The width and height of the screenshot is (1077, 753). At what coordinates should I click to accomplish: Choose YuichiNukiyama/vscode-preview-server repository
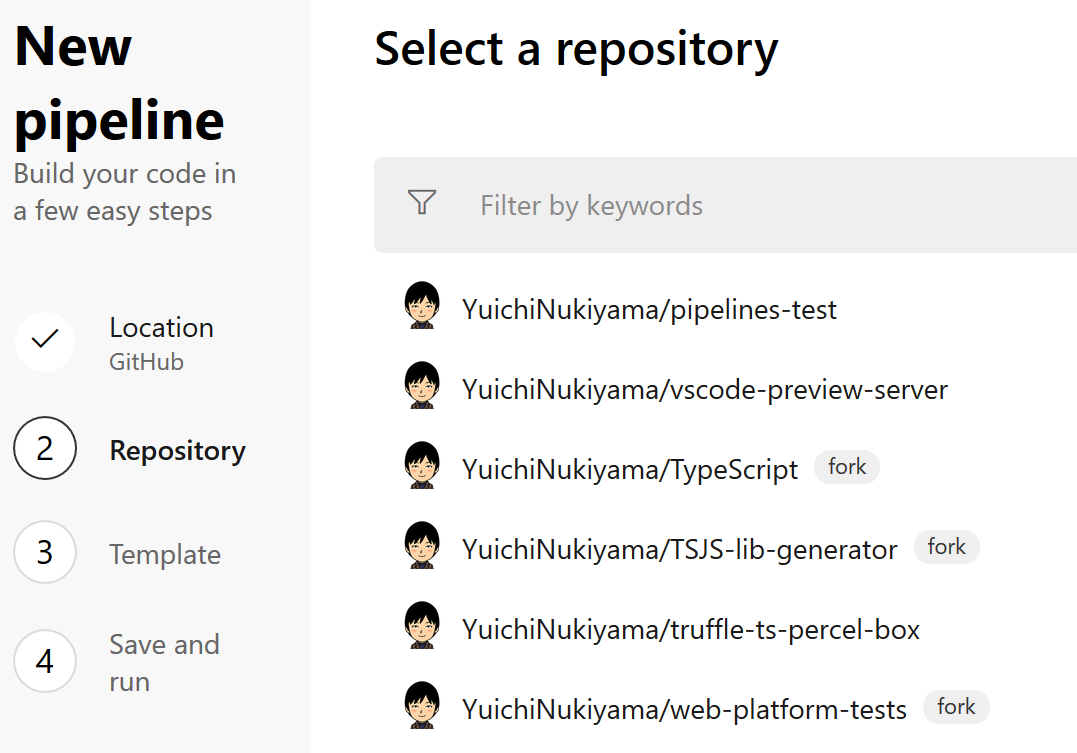(x=704, y=389)
